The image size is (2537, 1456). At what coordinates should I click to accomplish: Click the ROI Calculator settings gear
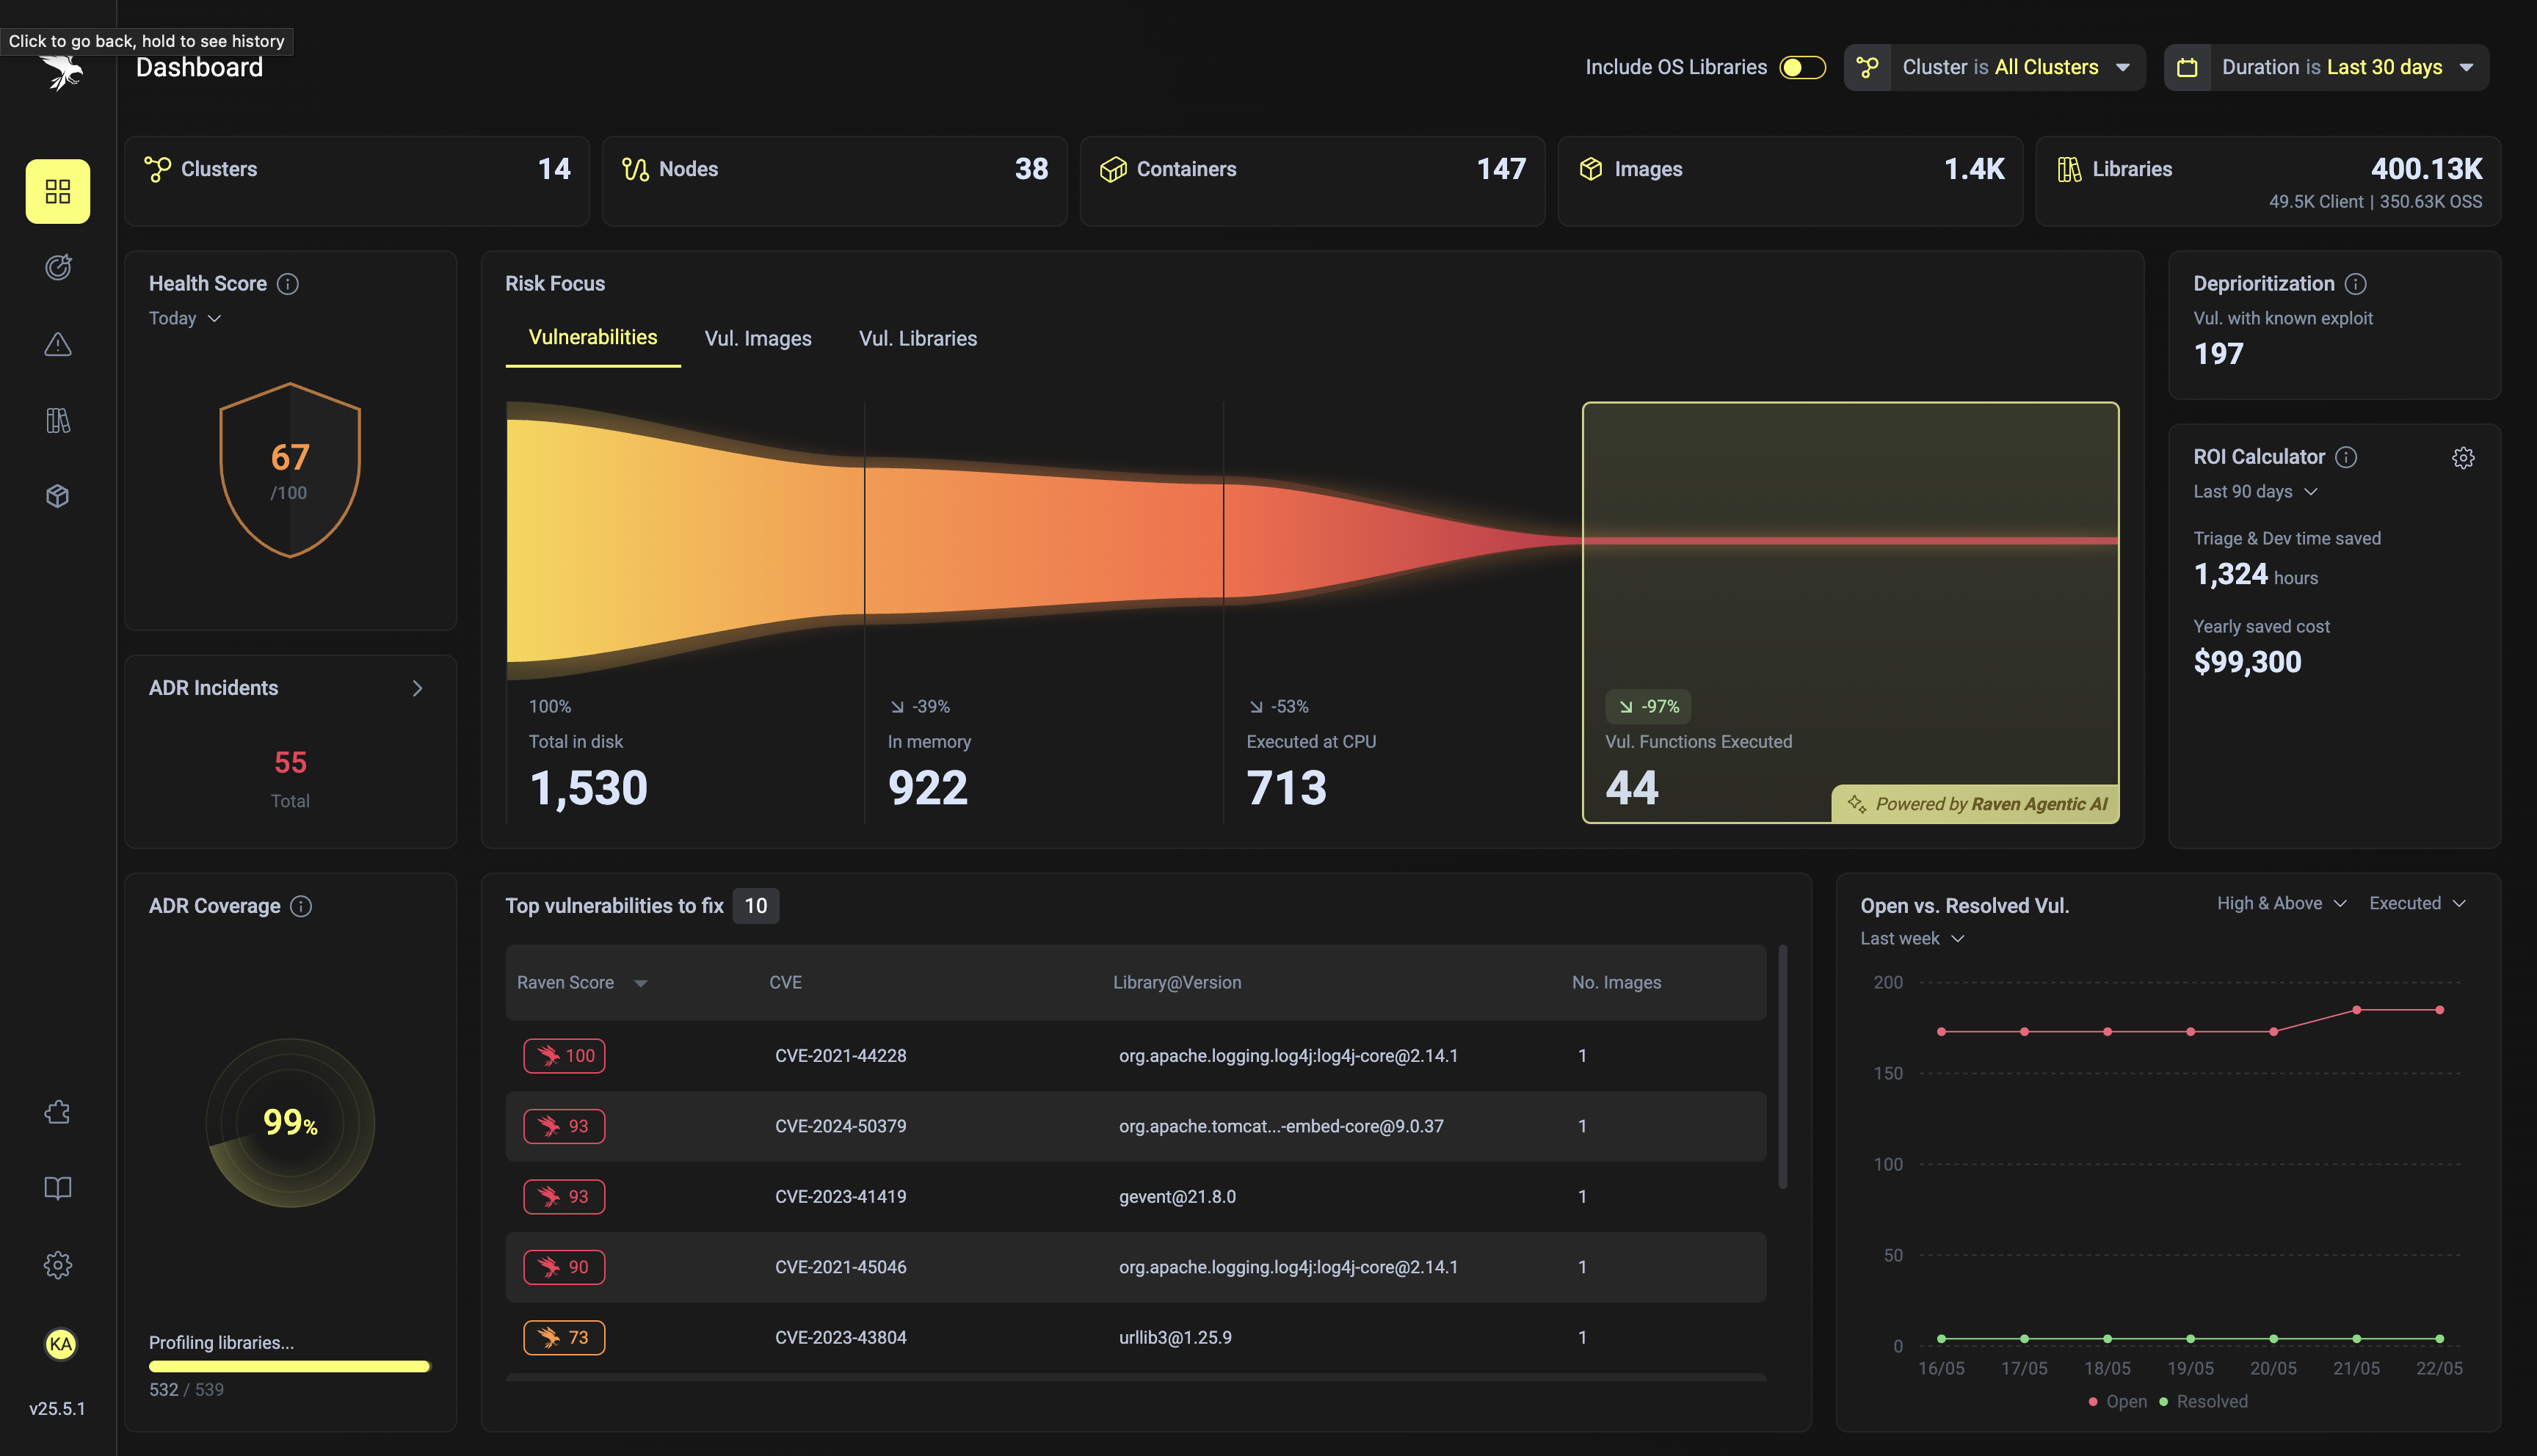pos(2463,458)
